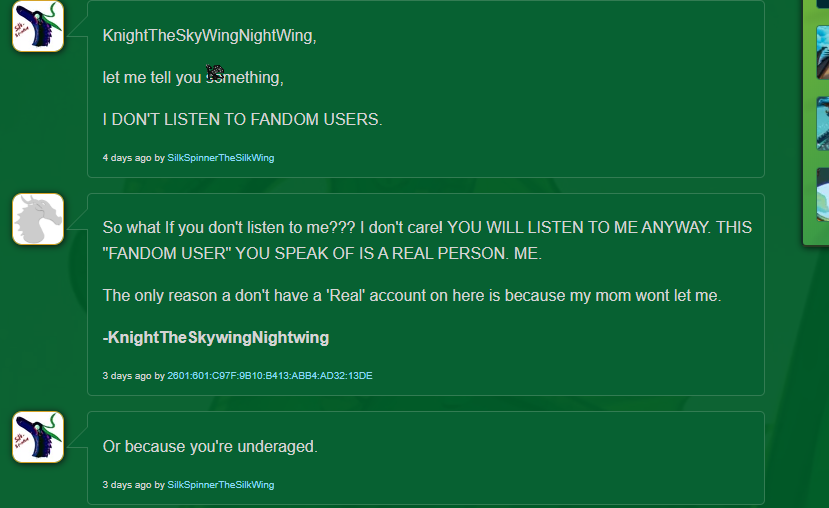Click the "Or because you're underaged." reply text

click(210, 446)
